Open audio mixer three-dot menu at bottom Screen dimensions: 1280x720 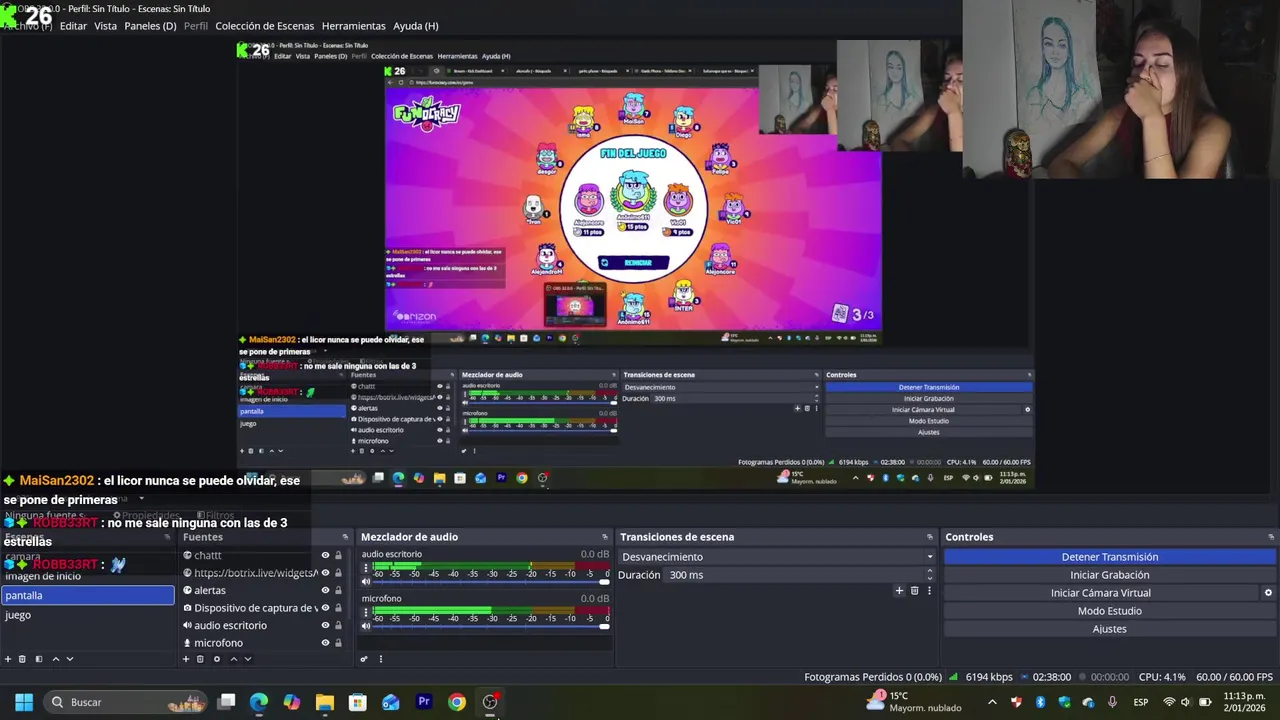click(380, 659)
